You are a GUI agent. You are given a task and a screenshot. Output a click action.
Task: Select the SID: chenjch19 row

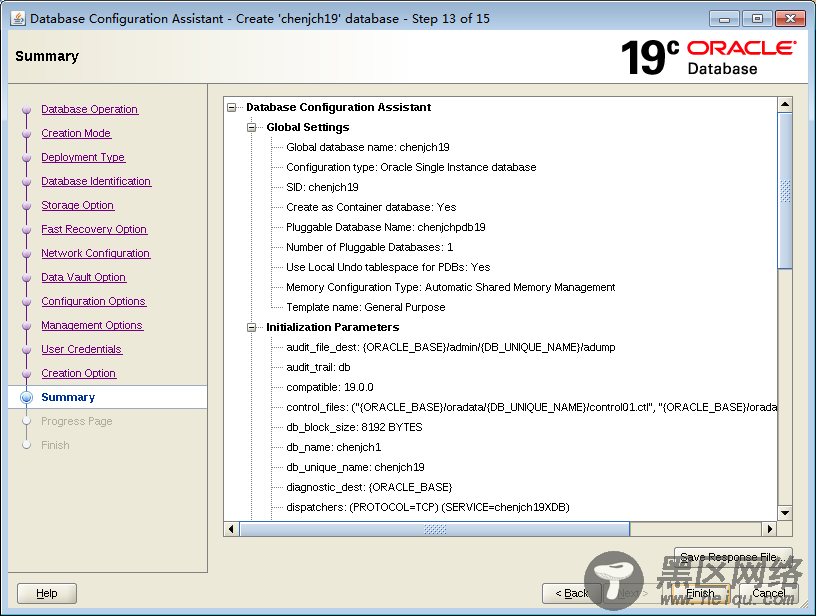322,187
